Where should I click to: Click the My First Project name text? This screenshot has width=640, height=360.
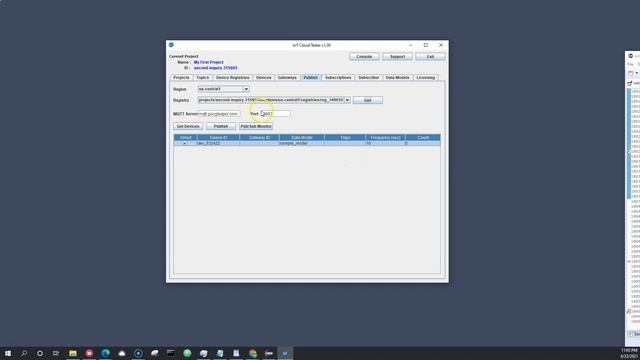coord(209,62)
